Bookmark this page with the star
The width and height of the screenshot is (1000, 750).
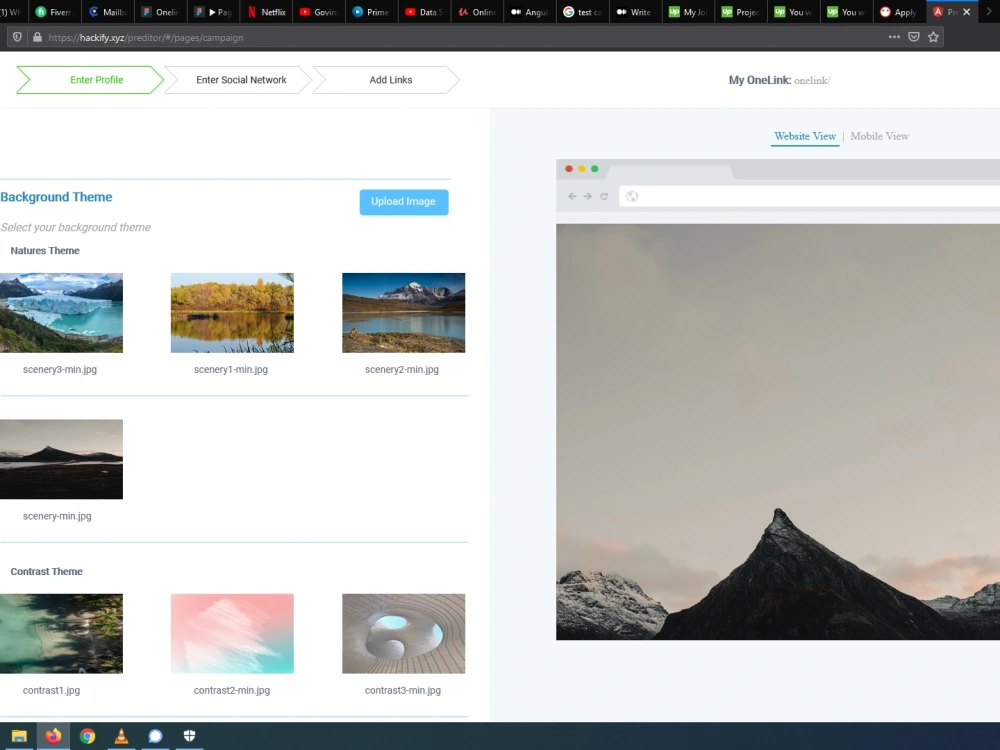pyautogui.click(x=933, y=37)
